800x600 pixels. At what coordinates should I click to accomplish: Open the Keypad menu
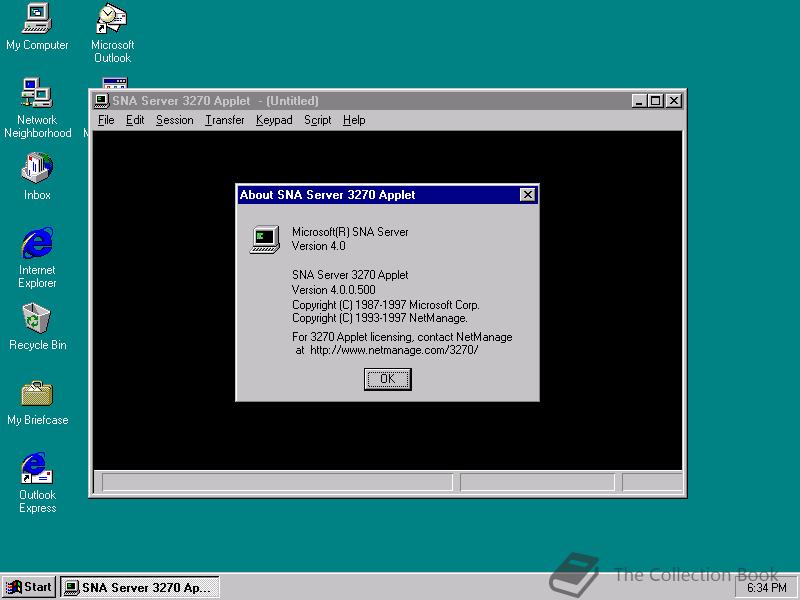(274, 120)
